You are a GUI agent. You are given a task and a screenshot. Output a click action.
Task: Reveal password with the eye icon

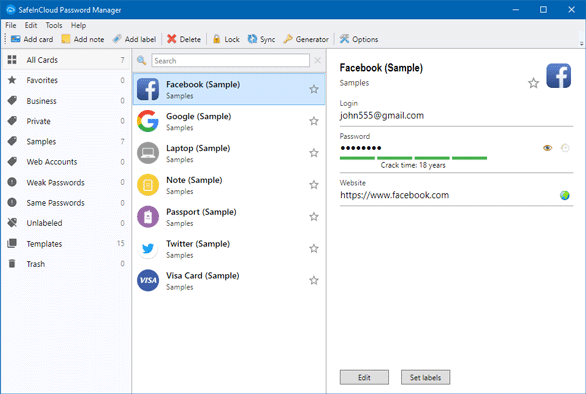[x=547, y=148]
